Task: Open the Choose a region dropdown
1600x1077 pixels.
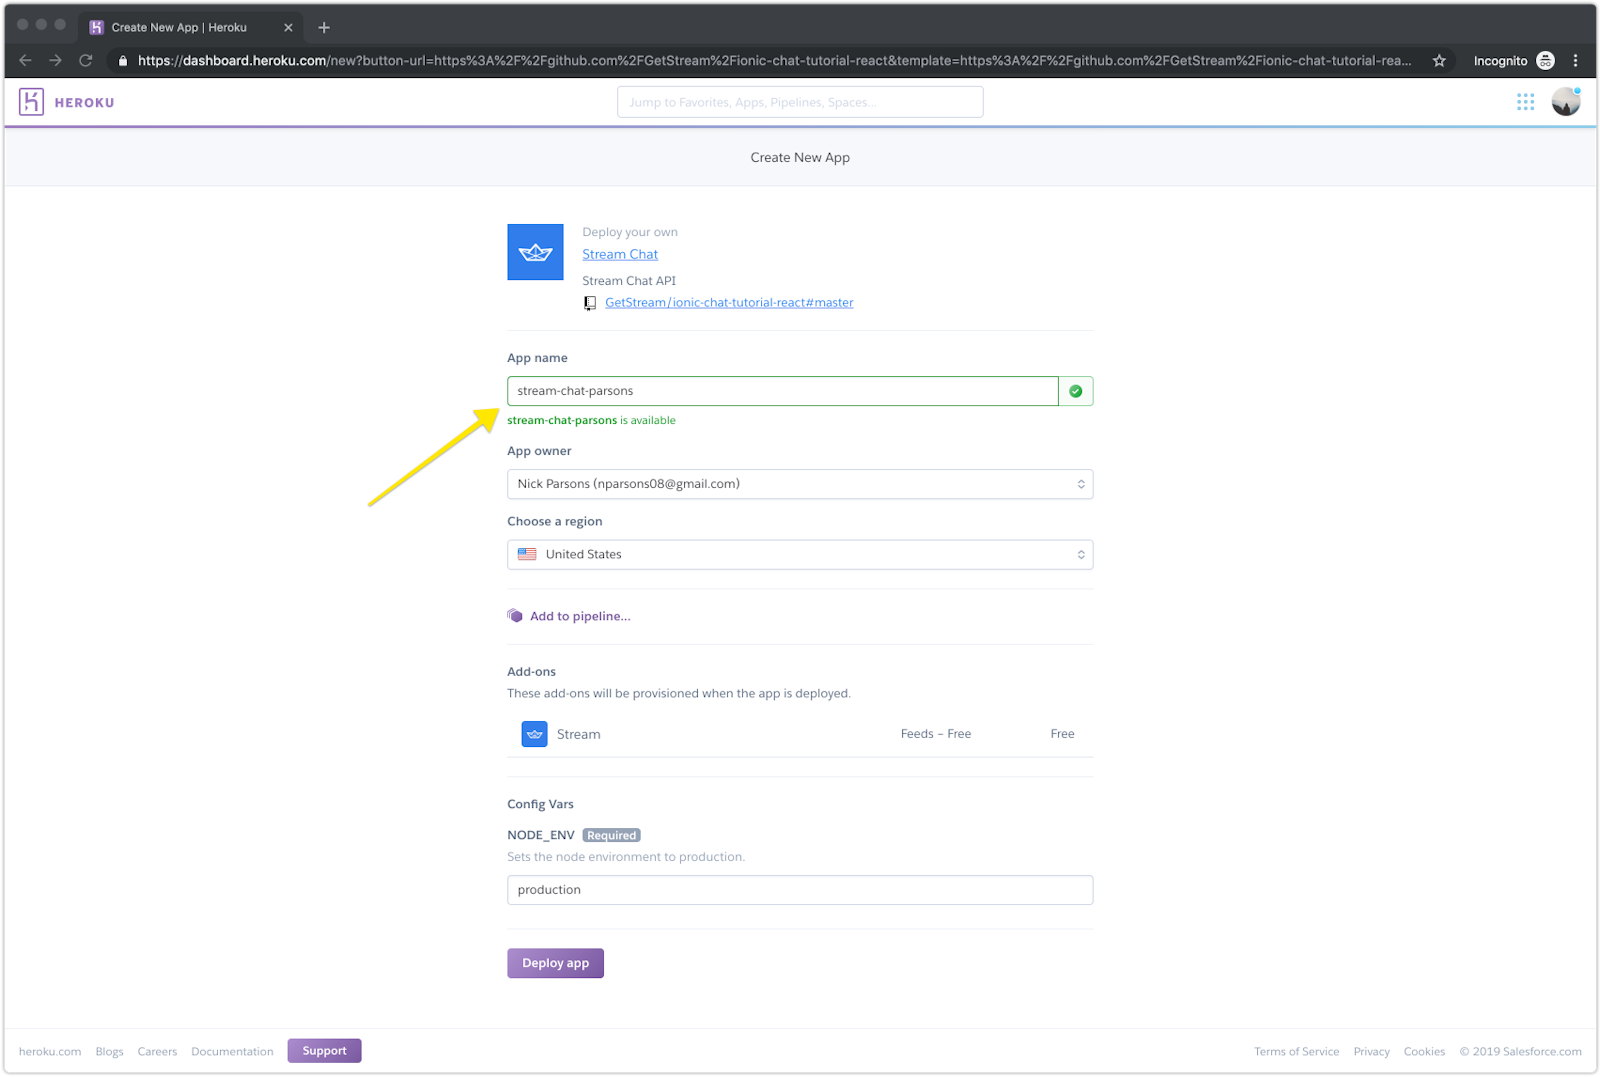Action: (x=799, y=555)
